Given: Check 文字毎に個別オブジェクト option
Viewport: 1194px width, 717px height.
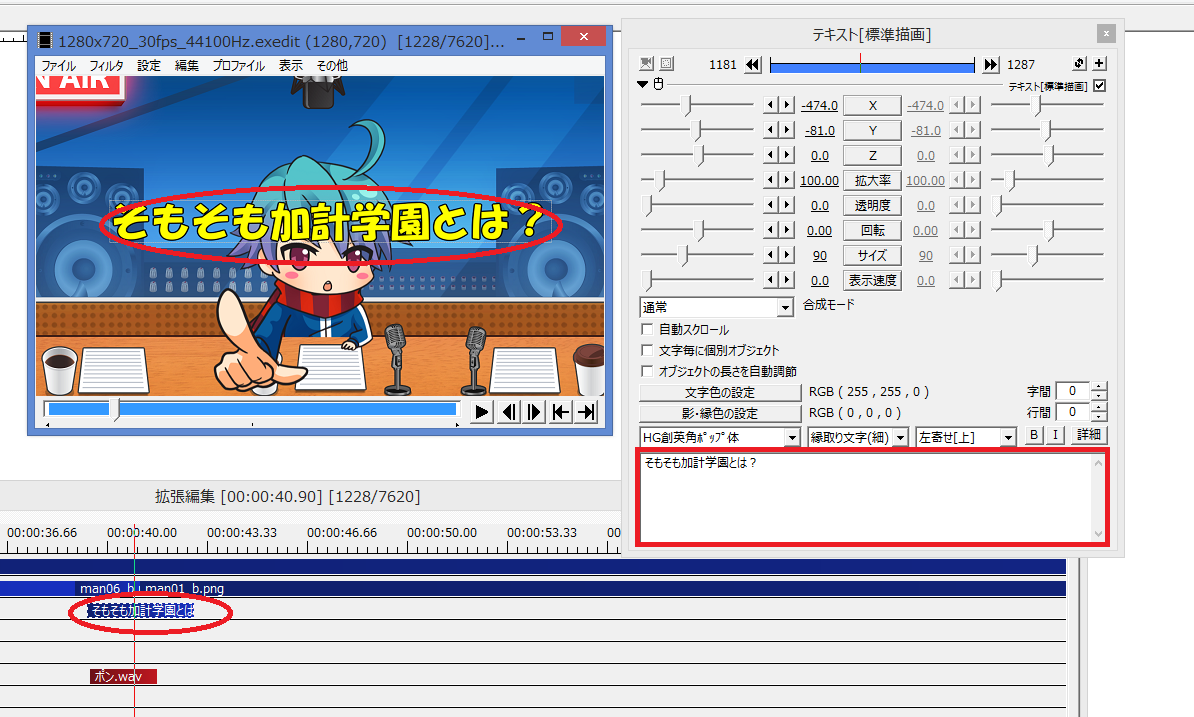Looking at the screenshot, I should [x=647, y=351].
